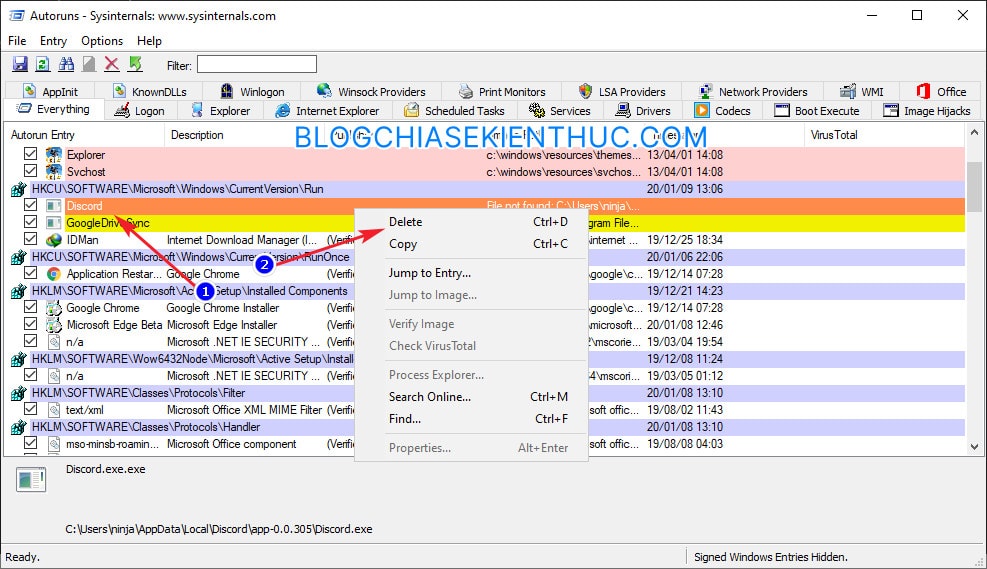Click the registry icon beside HKCU Run key

click(19, 189)
